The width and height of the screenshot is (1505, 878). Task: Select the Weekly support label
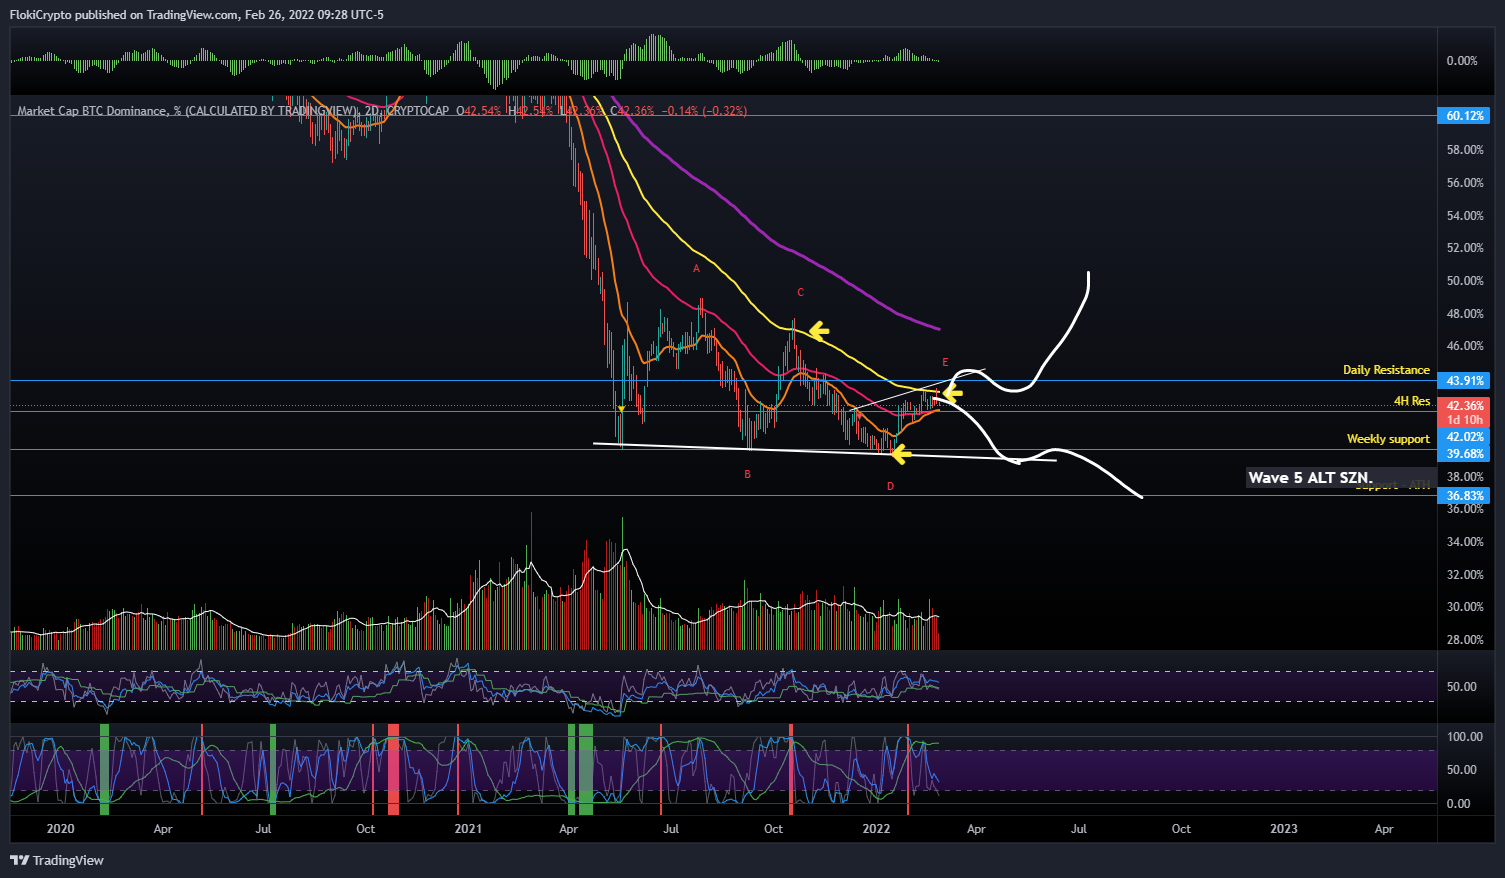point(1388,439)
